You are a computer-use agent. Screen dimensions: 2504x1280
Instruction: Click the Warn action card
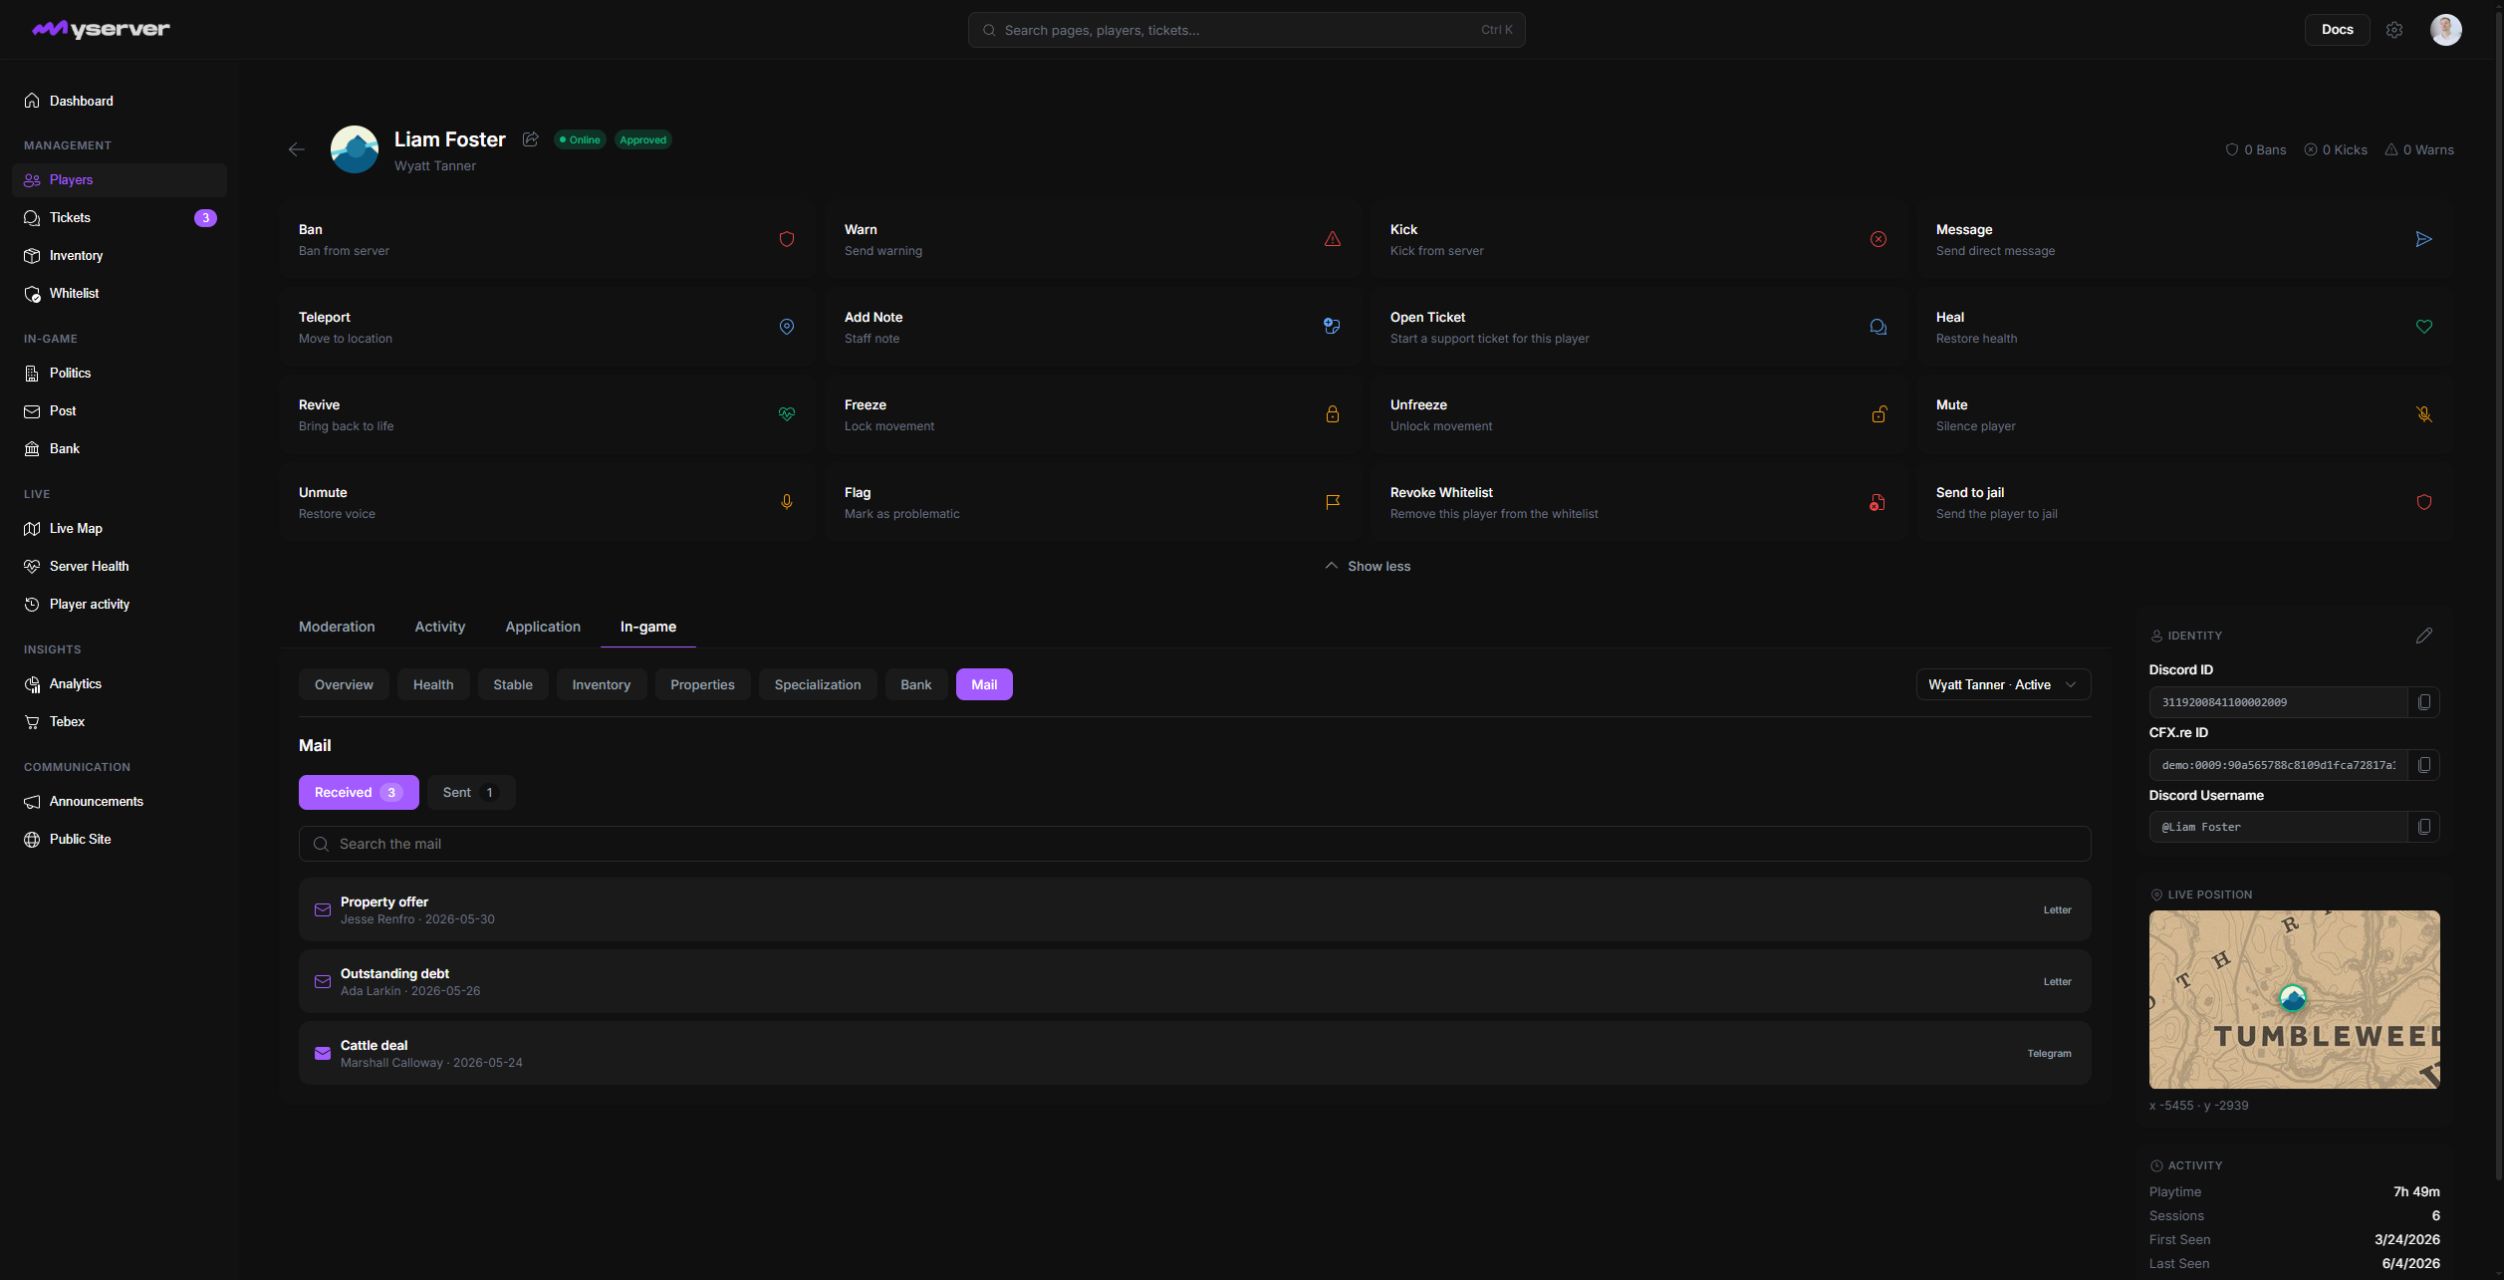point(1092,239)
